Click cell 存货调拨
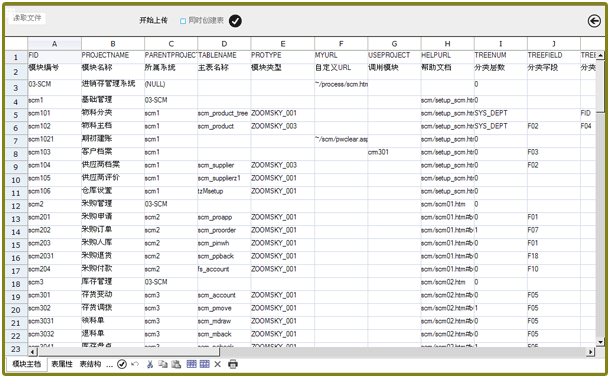Viewport: 610px width, 378px height. [x=113, y=309]
